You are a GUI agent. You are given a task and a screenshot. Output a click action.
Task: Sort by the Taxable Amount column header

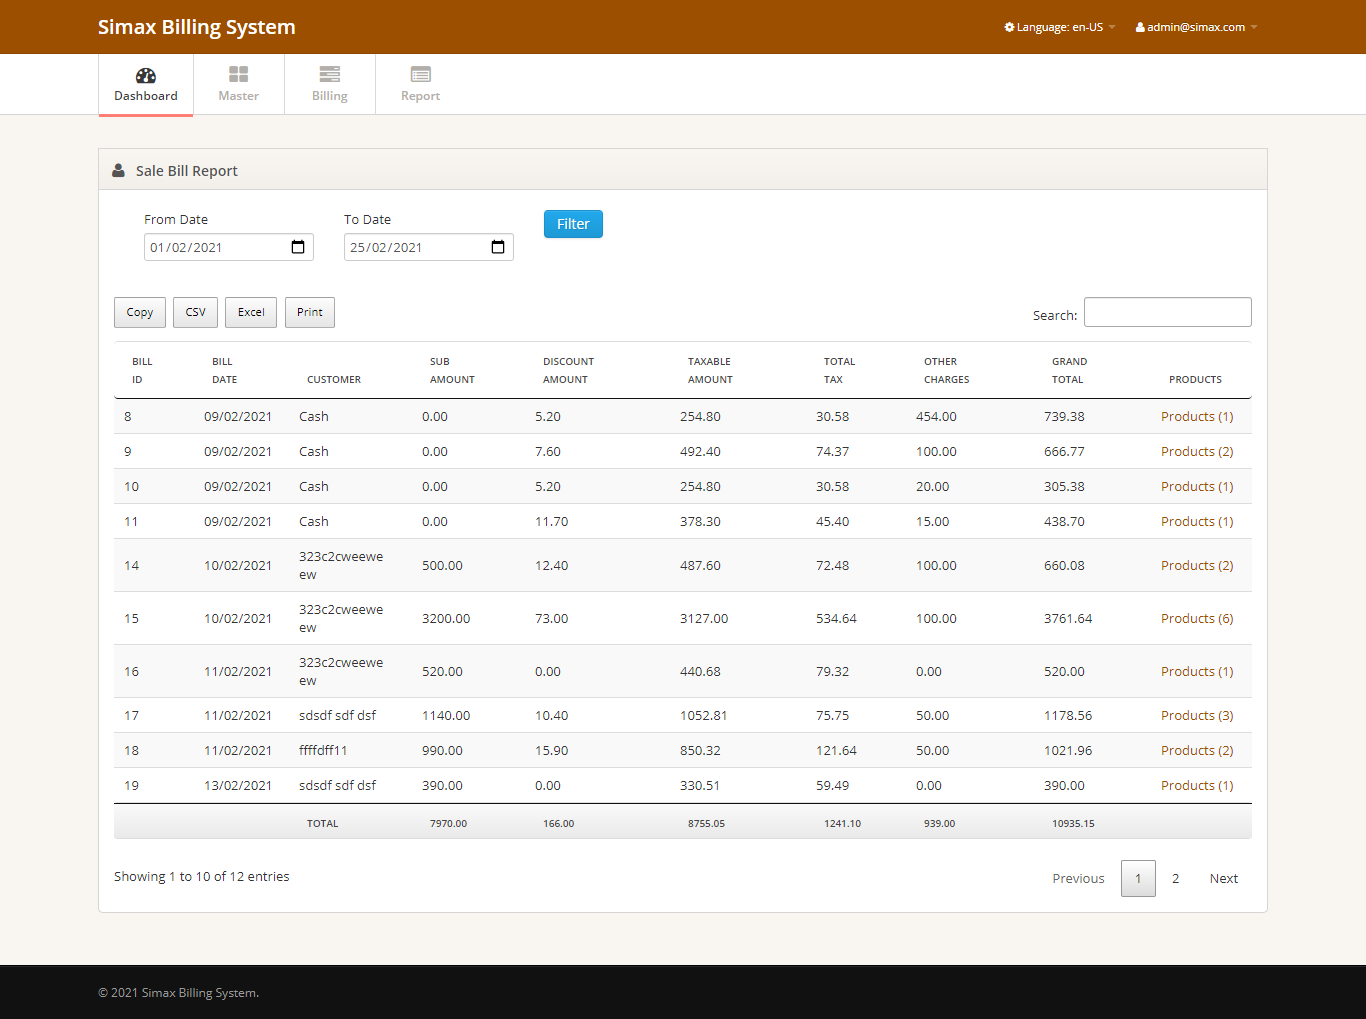pyautogui.click(x=710, y=370)
